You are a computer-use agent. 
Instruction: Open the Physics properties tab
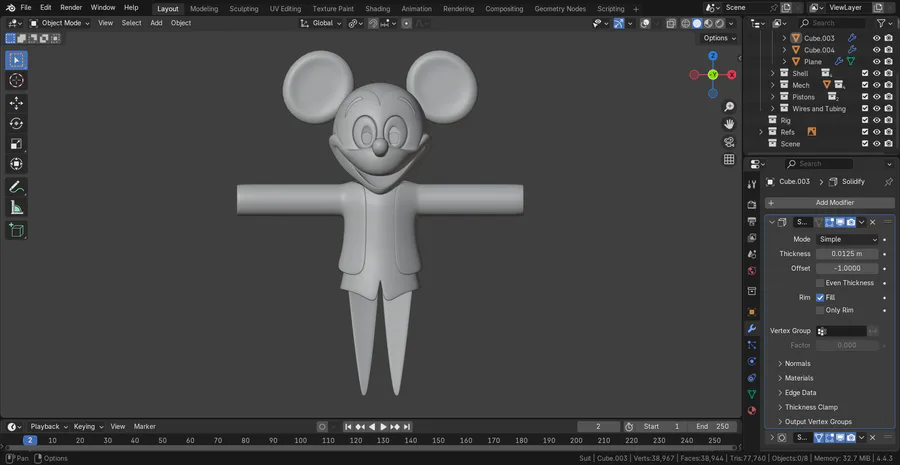tap(751, 361)
